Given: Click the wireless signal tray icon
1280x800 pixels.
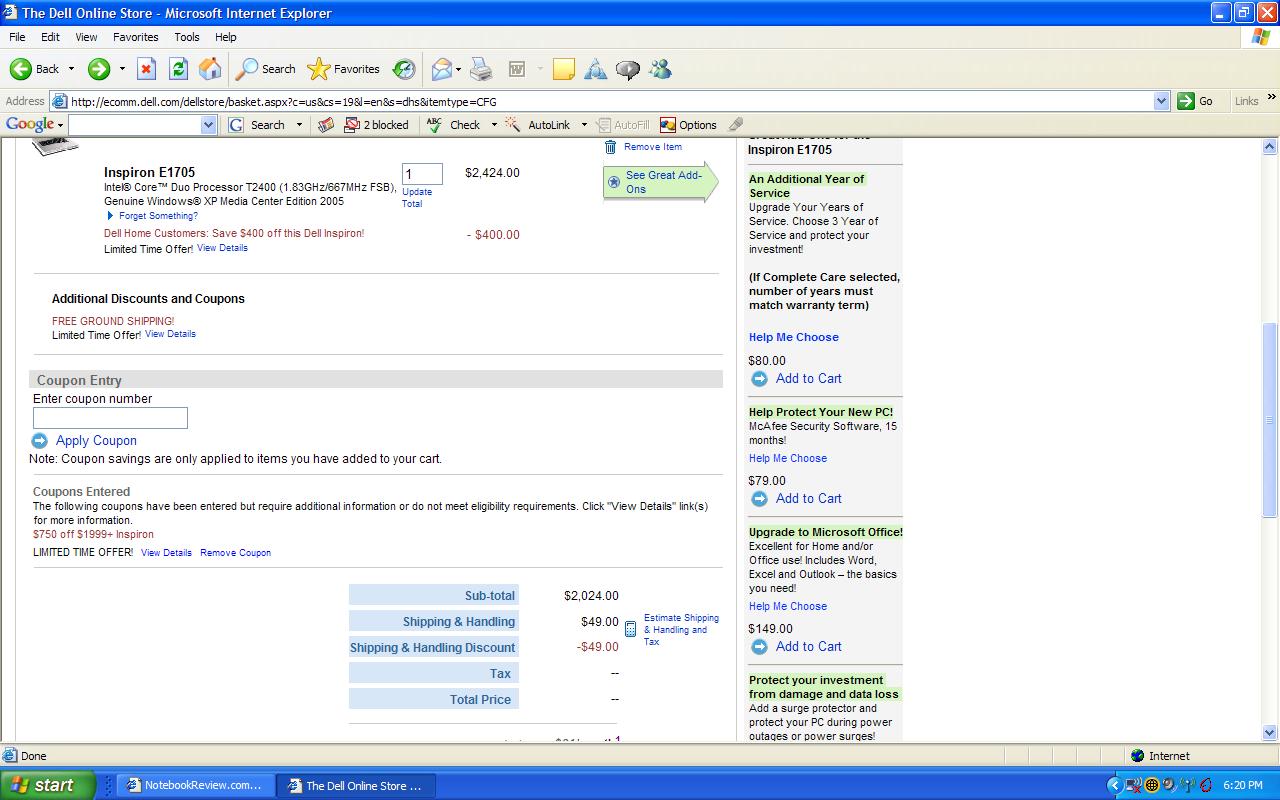Looking at the screenshot, I should point(1187,785).
